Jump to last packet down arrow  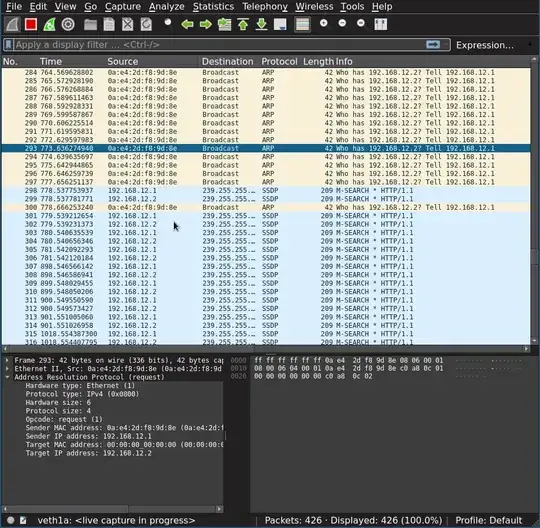(x=262, y=24)
